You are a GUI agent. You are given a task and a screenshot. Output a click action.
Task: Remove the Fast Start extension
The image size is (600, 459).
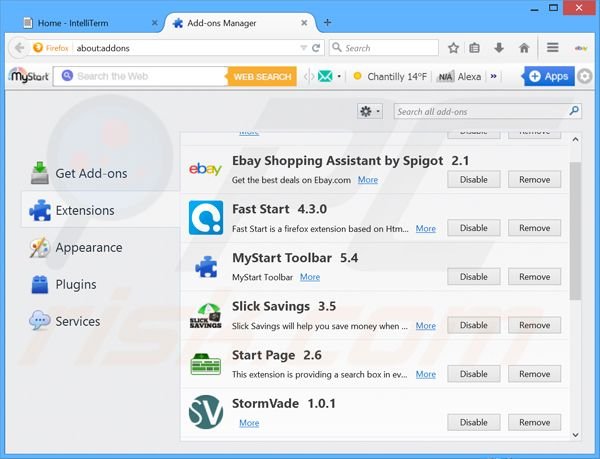[x=535, y=228]
